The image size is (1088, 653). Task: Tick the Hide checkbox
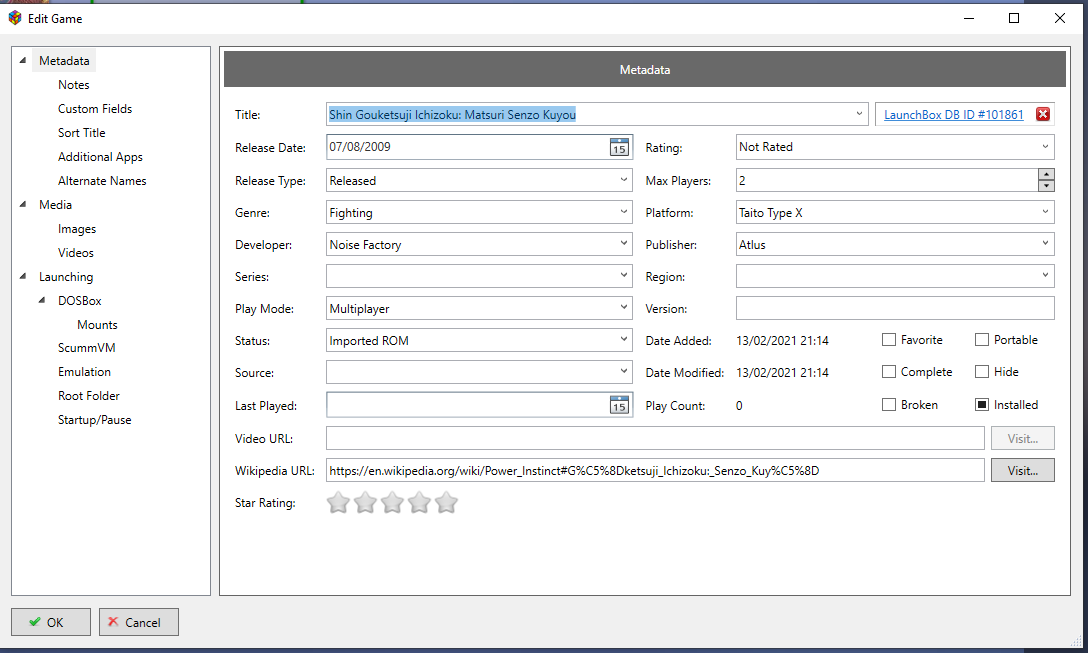[981, 372]
